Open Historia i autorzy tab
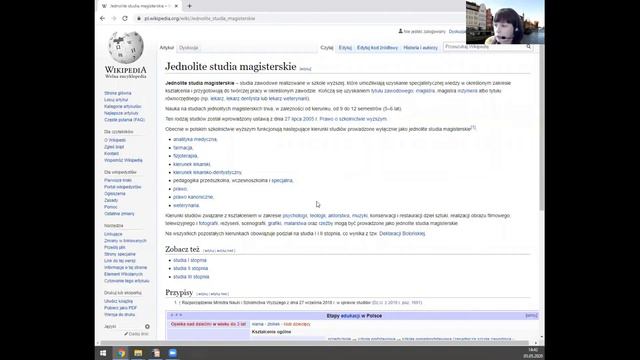The height and width of the screenshot is (360, 640). (x=420, y=48)
